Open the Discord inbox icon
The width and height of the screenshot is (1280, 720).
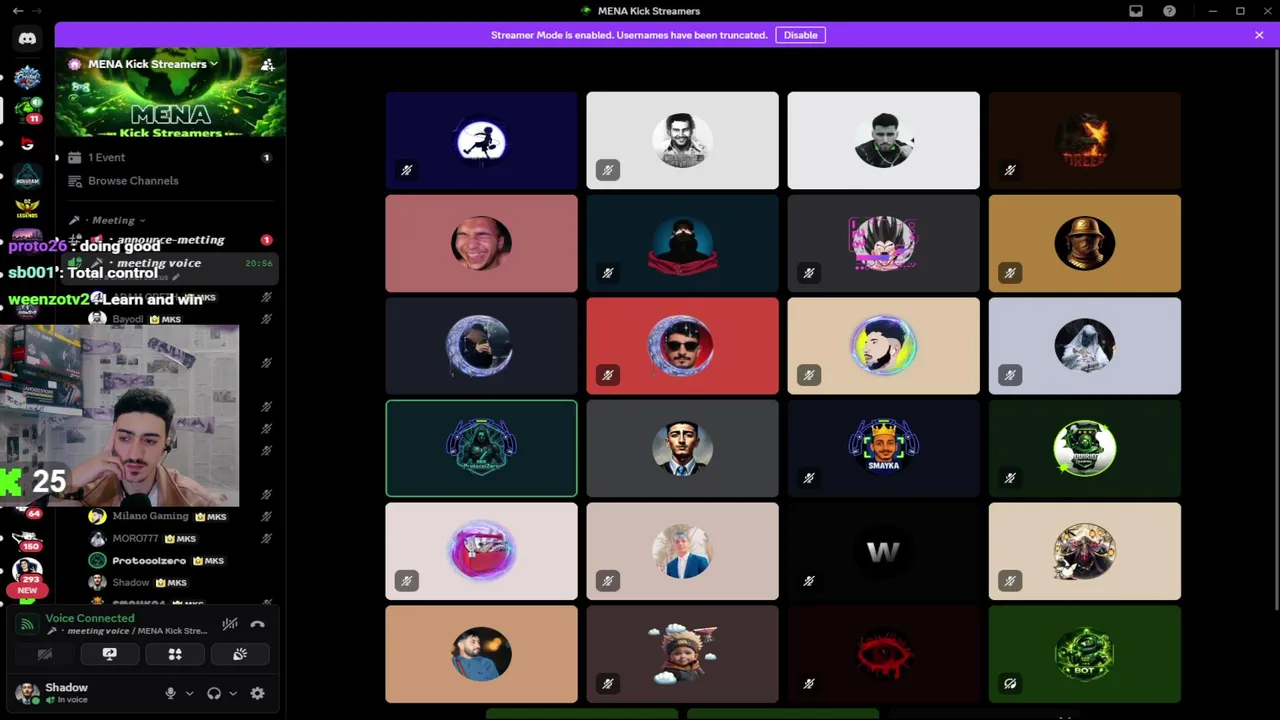coord(1136,11)
